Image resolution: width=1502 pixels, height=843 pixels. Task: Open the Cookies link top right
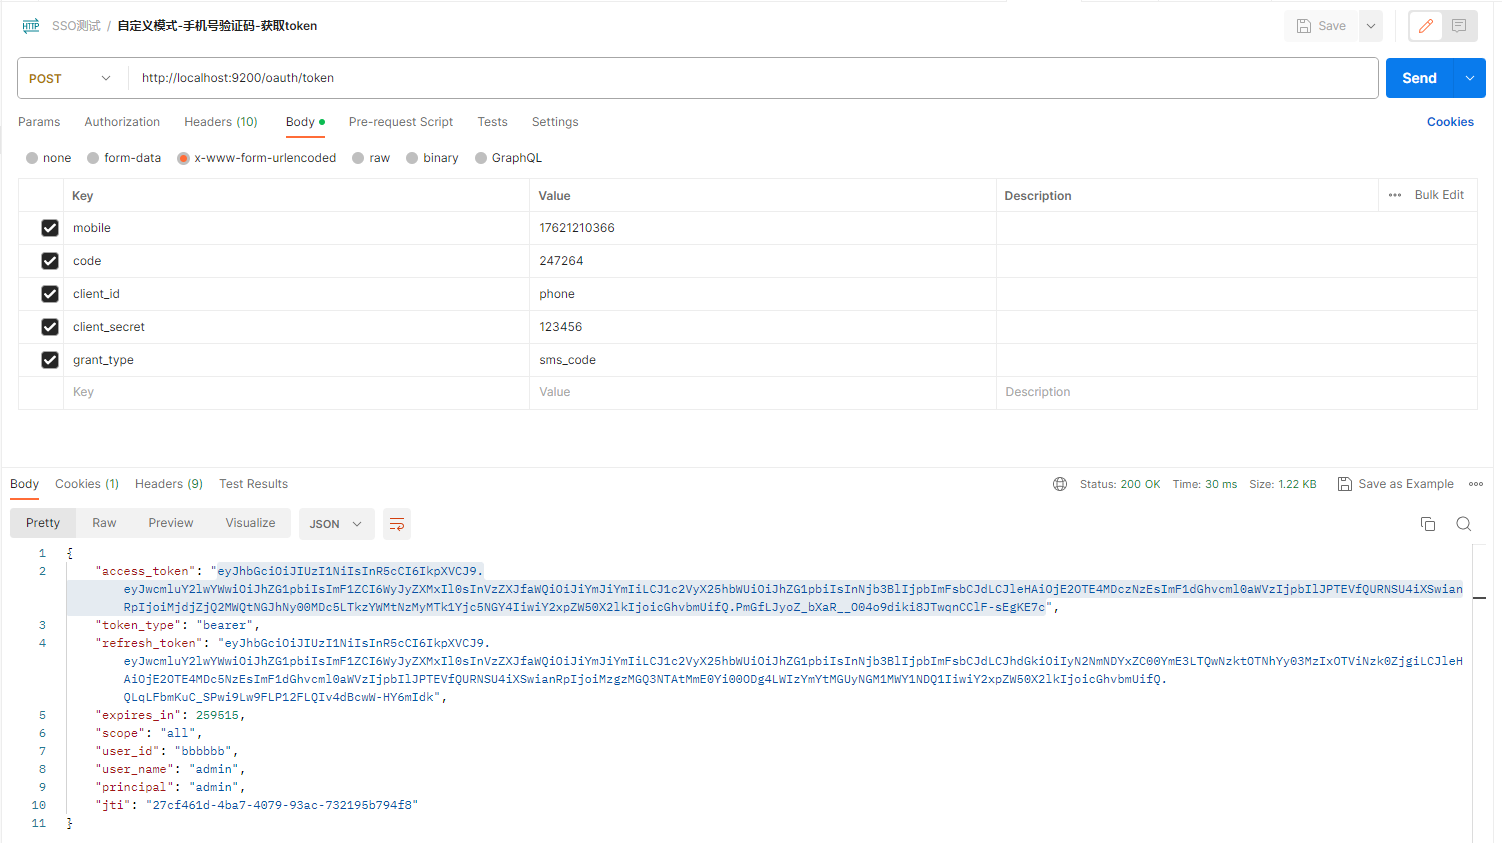point(1450,121)
